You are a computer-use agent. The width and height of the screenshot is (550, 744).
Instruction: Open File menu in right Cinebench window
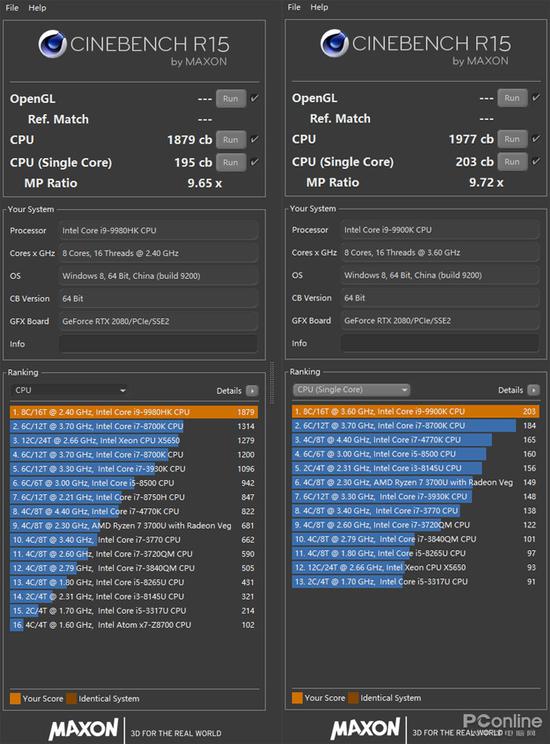click(294, 7)
